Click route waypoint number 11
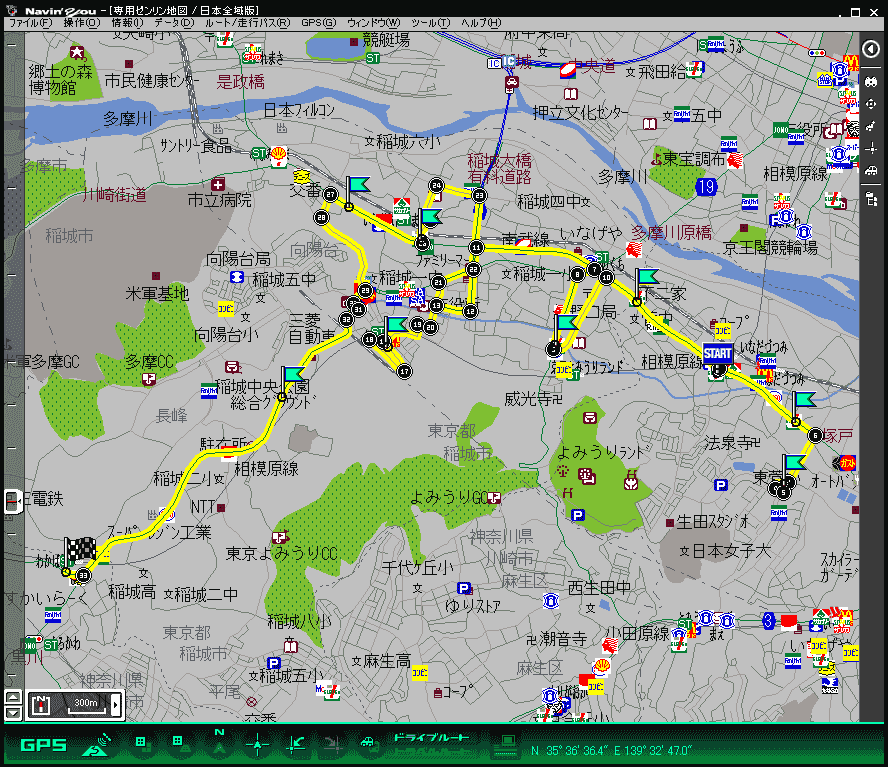The image size is (888, 767). pos(476,248)
